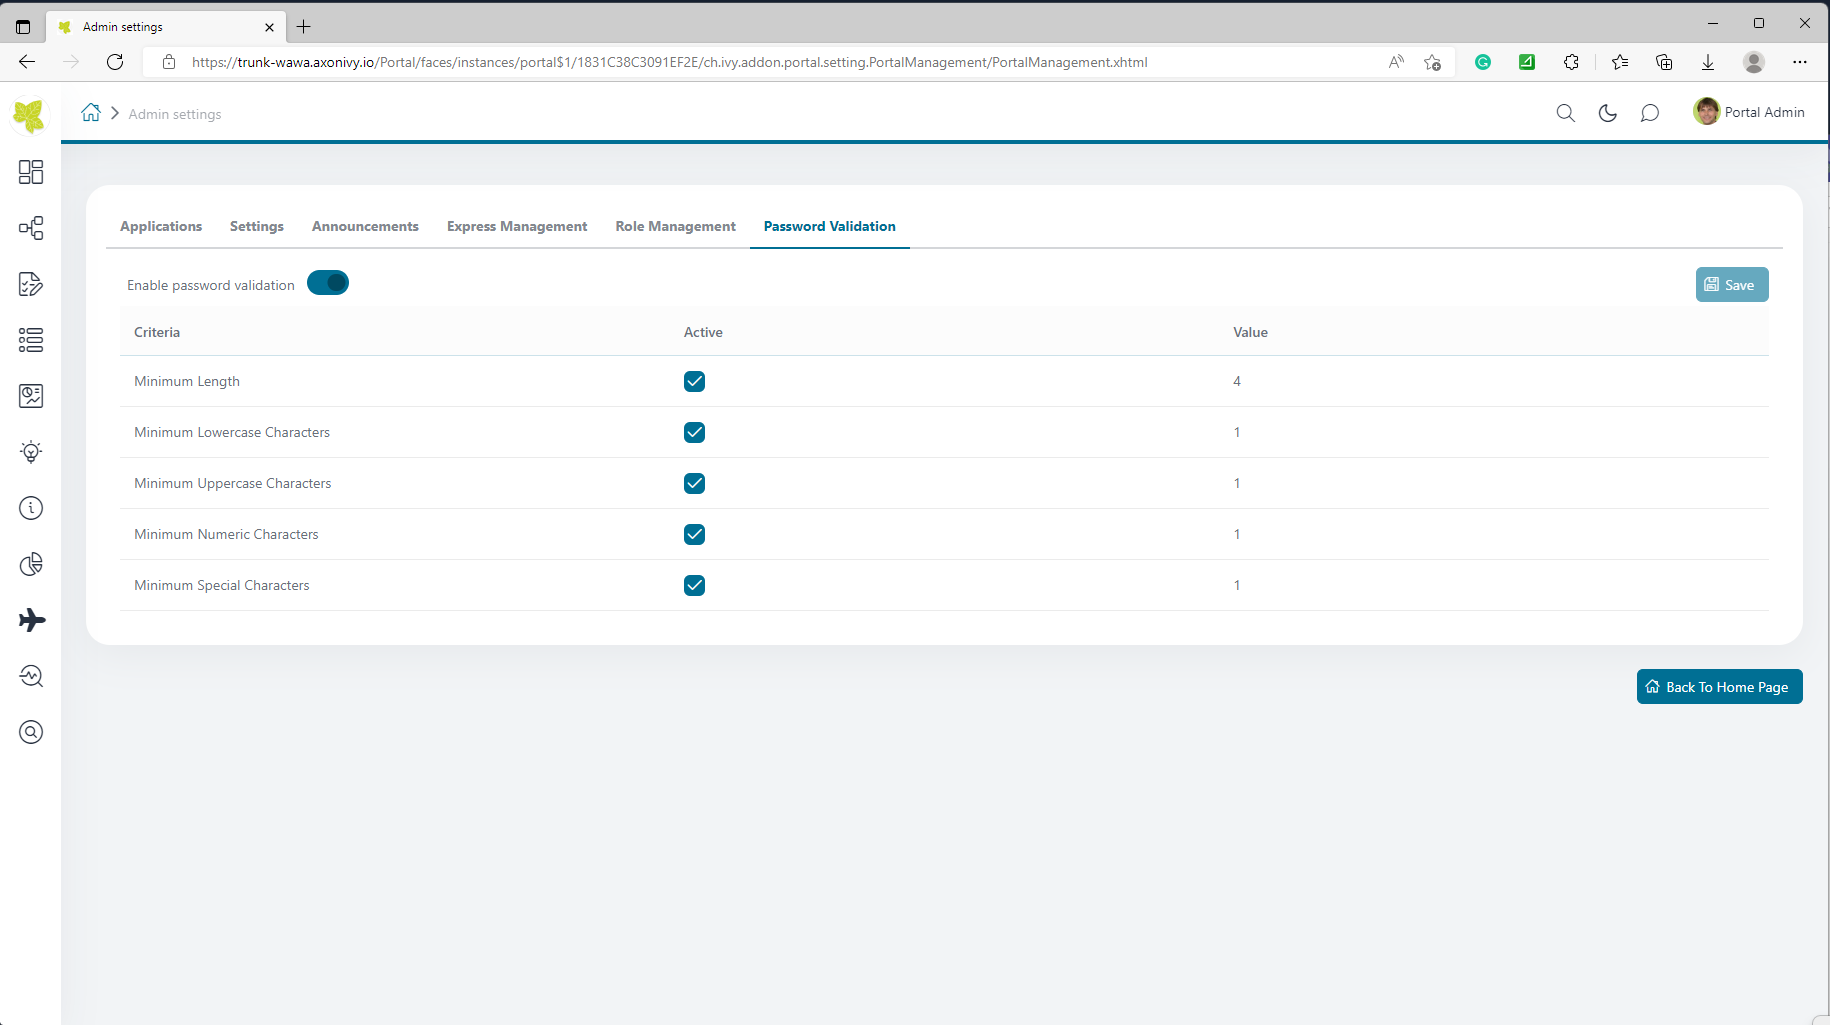Click the info circle sidebar icon

click(31, 508)
